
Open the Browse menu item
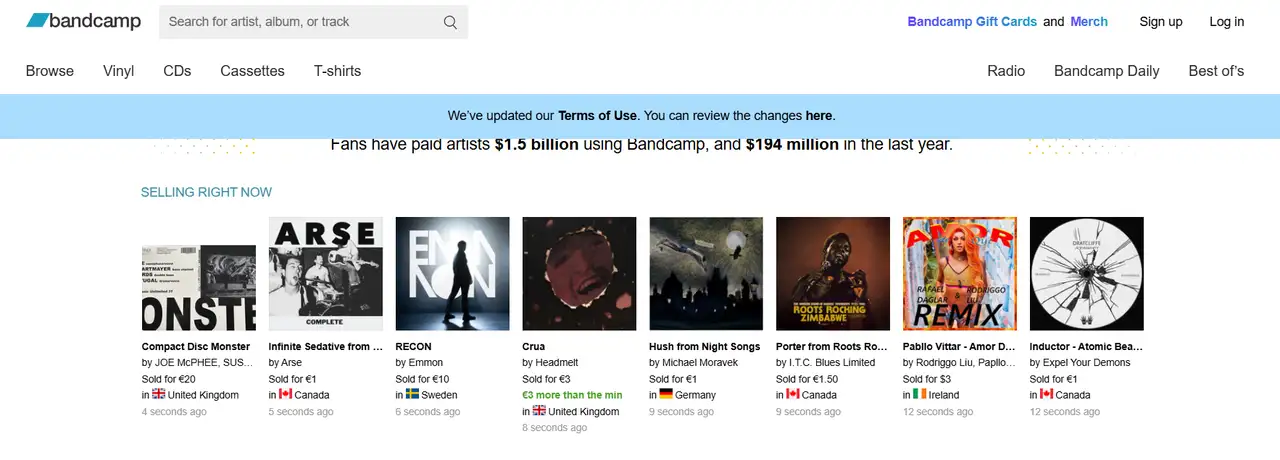[50, 71]
